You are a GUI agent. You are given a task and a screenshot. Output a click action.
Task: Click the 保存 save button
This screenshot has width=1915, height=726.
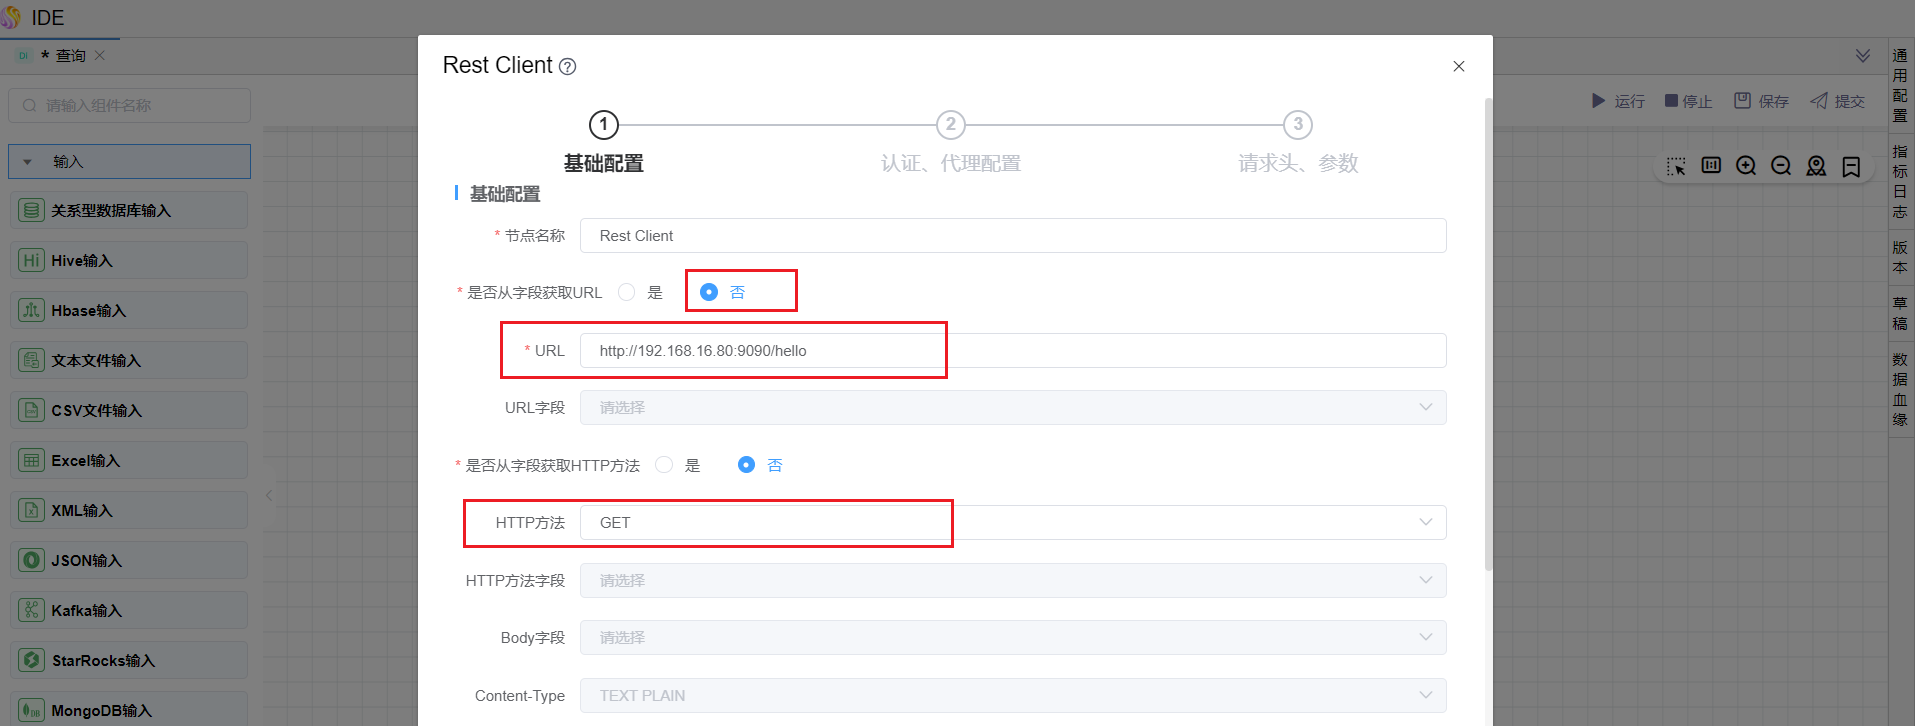point(1761,101)
